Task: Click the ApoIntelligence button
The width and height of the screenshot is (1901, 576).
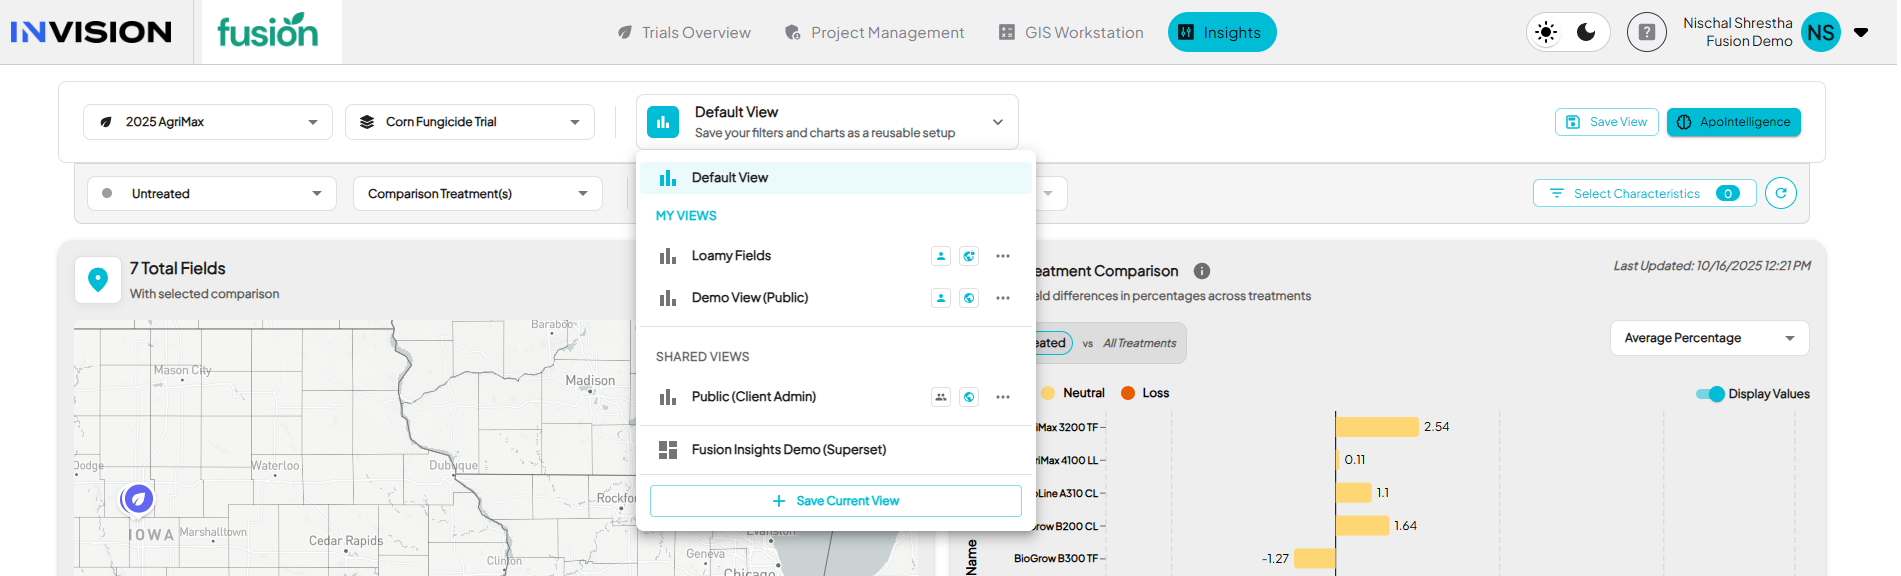Action: [x=1733, y=122]
